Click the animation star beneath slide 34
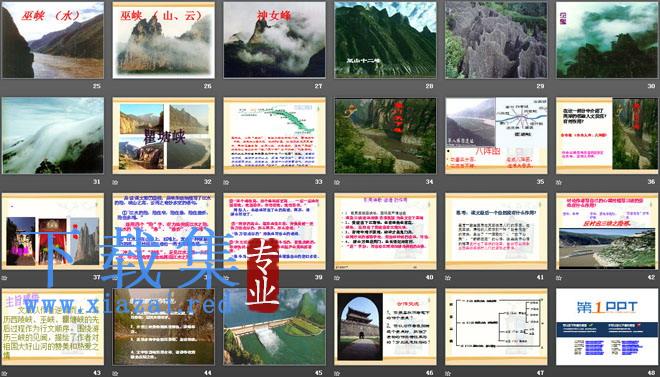Viewport: 660px width, 377px height. [337, 183]
